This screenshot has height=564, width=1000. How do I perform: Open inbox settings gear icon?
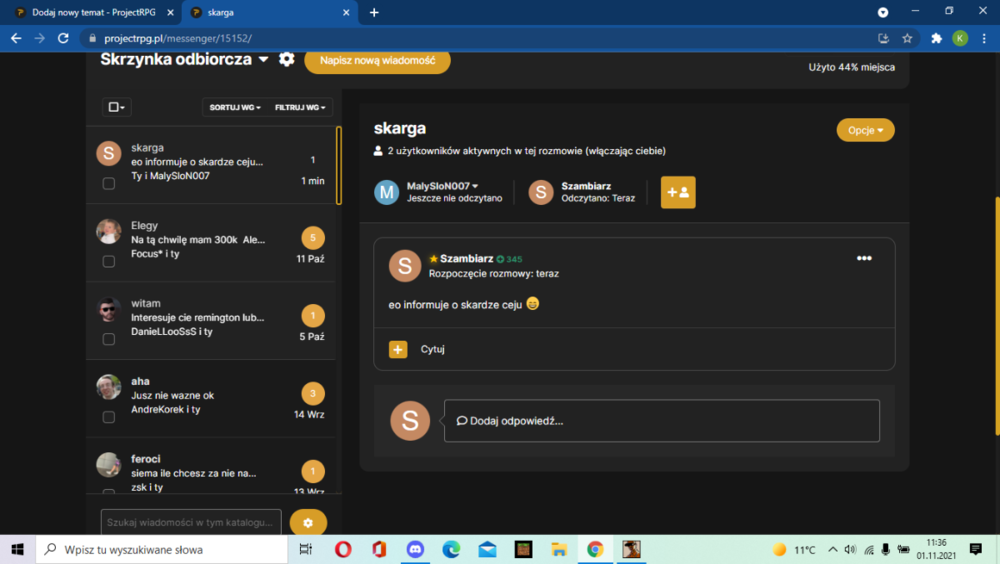[286, 59]
